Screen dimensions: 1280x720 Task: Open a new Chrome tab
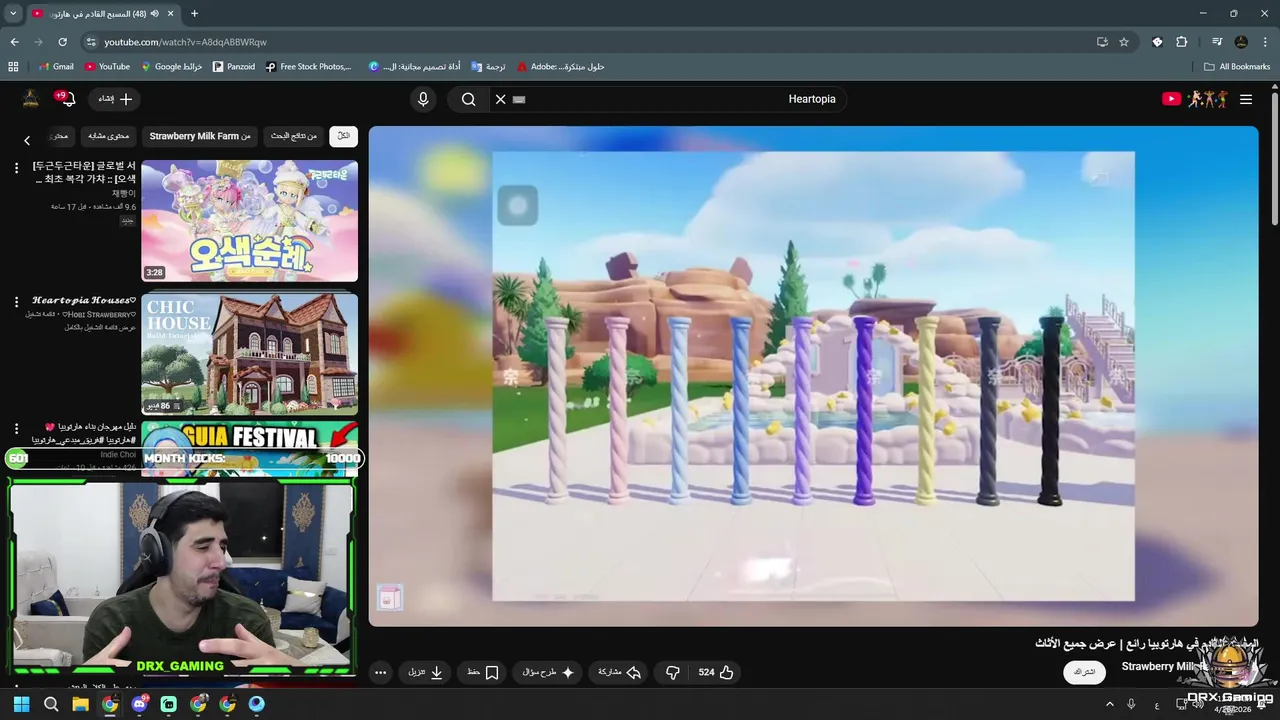click(194, 13)
